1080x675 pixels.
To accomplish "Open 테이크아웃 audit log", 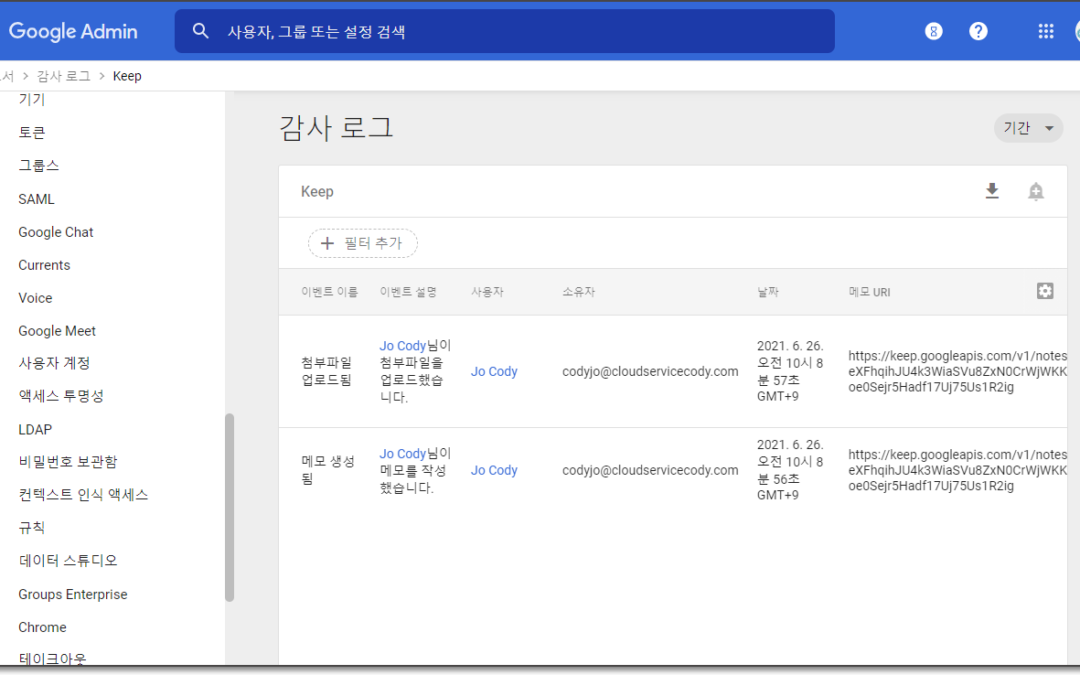I will (x=52, y=658).
